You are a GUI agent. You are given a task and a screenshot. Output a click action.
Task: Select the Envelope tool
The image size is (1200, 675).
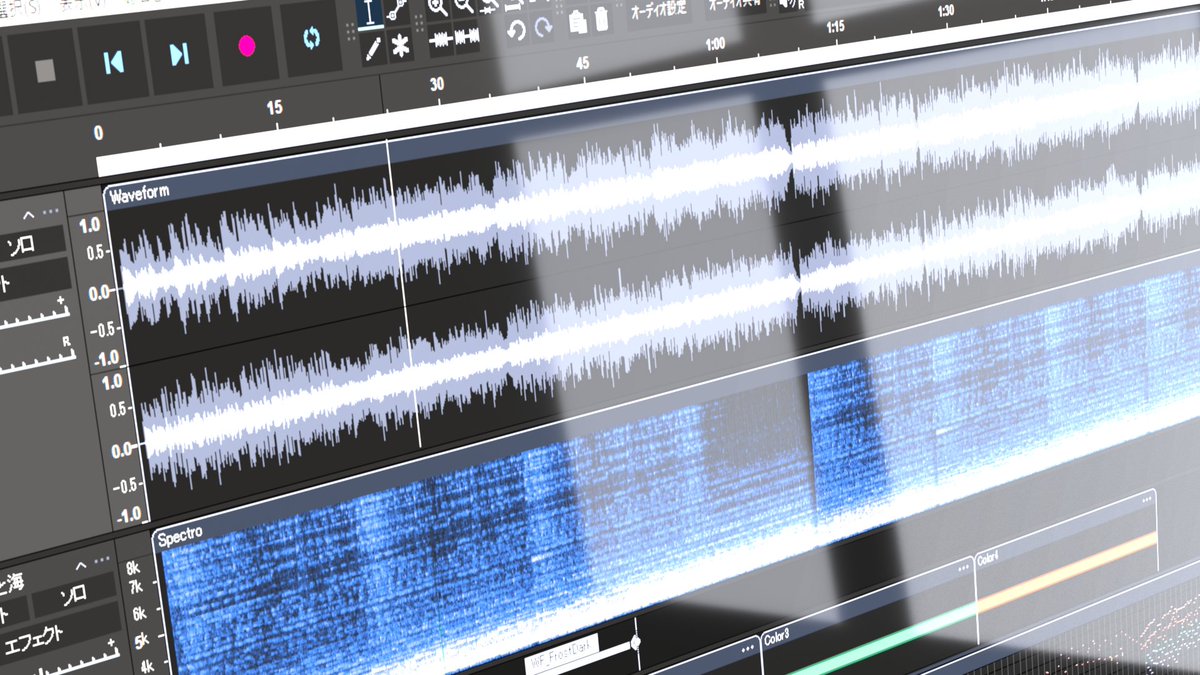pos(397,12)
